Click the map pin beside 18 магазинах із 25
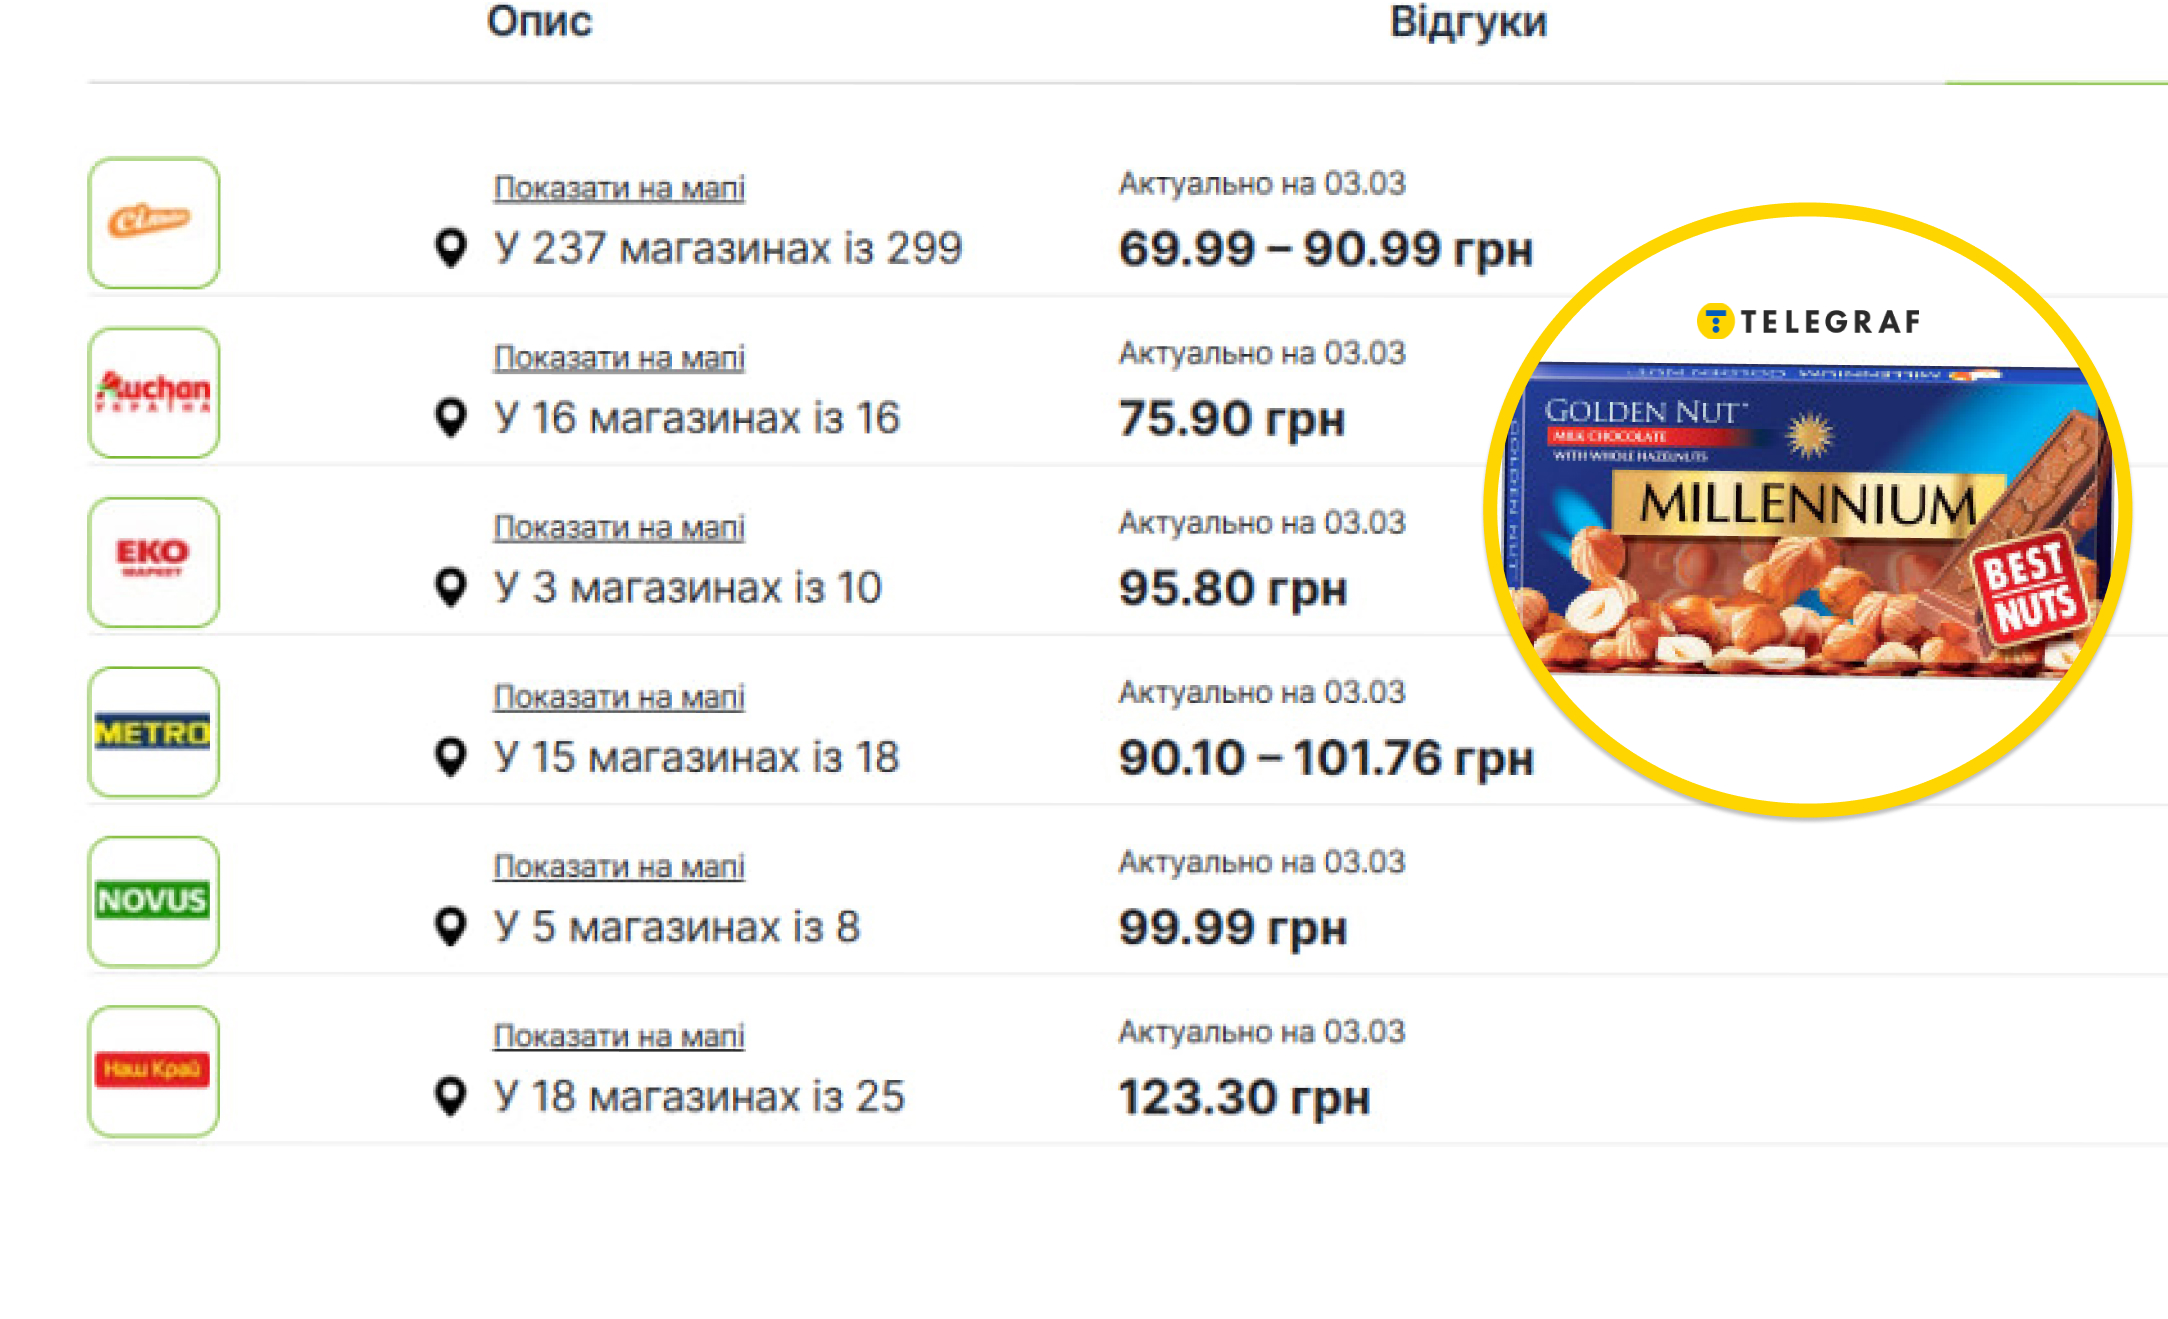Screen dimensions: 2168x1319 (x=451, y=1096)
